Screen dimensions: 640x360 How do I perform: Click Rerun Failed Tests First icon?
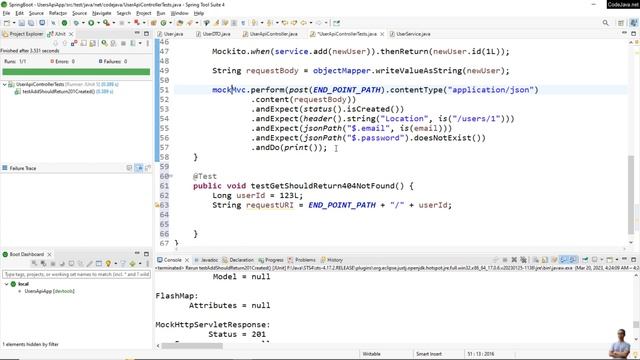coord(113,43)
